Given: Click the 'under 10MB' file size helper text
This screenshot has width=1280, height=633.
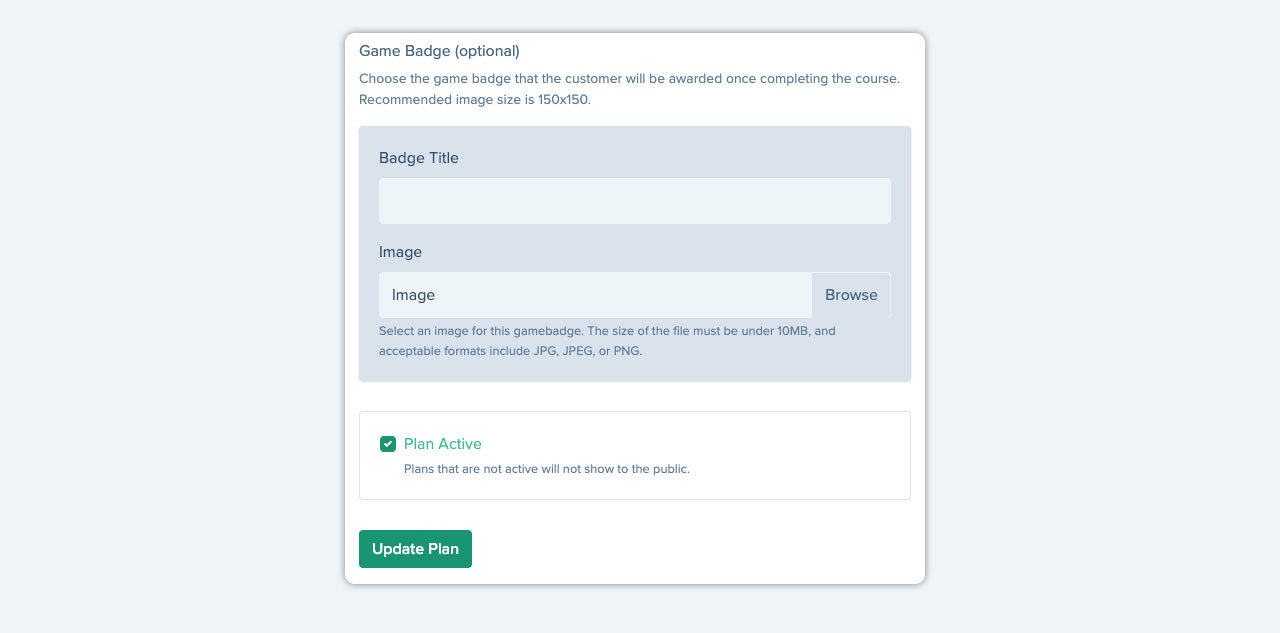Looking at the screenshot, I should click(607, 330).
